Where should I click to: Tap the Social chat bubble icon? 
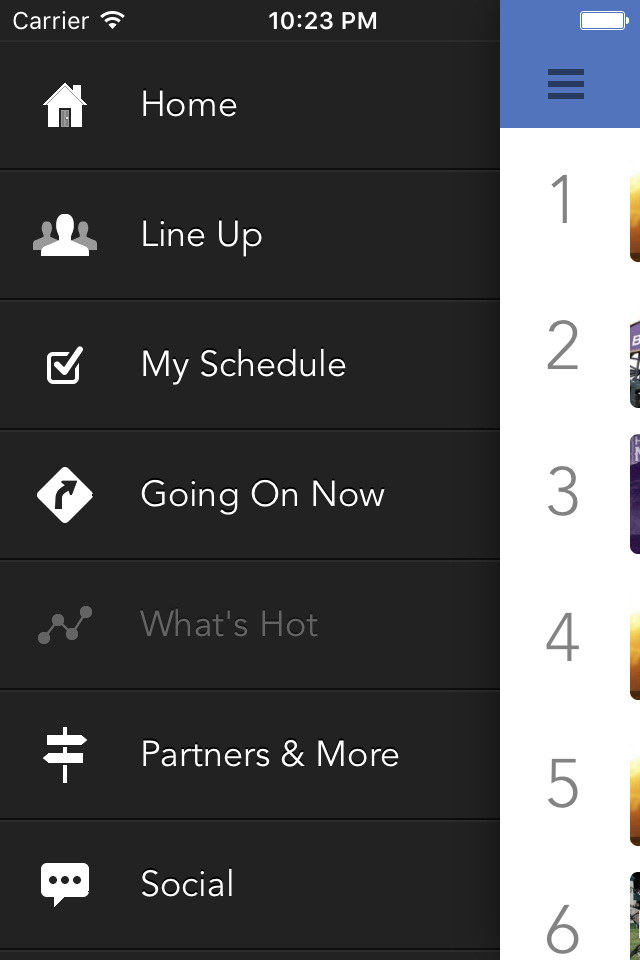[65, 884]
